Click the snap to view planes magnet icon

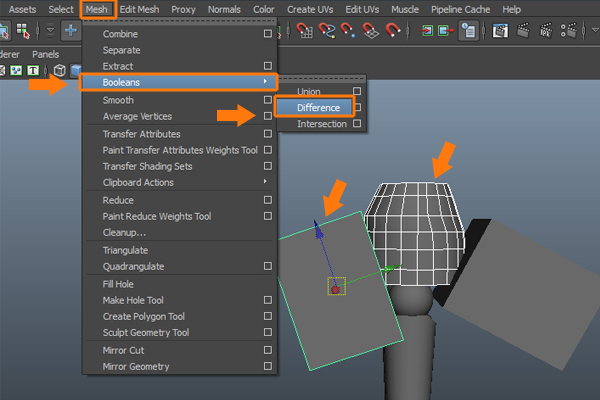point(373,31)
